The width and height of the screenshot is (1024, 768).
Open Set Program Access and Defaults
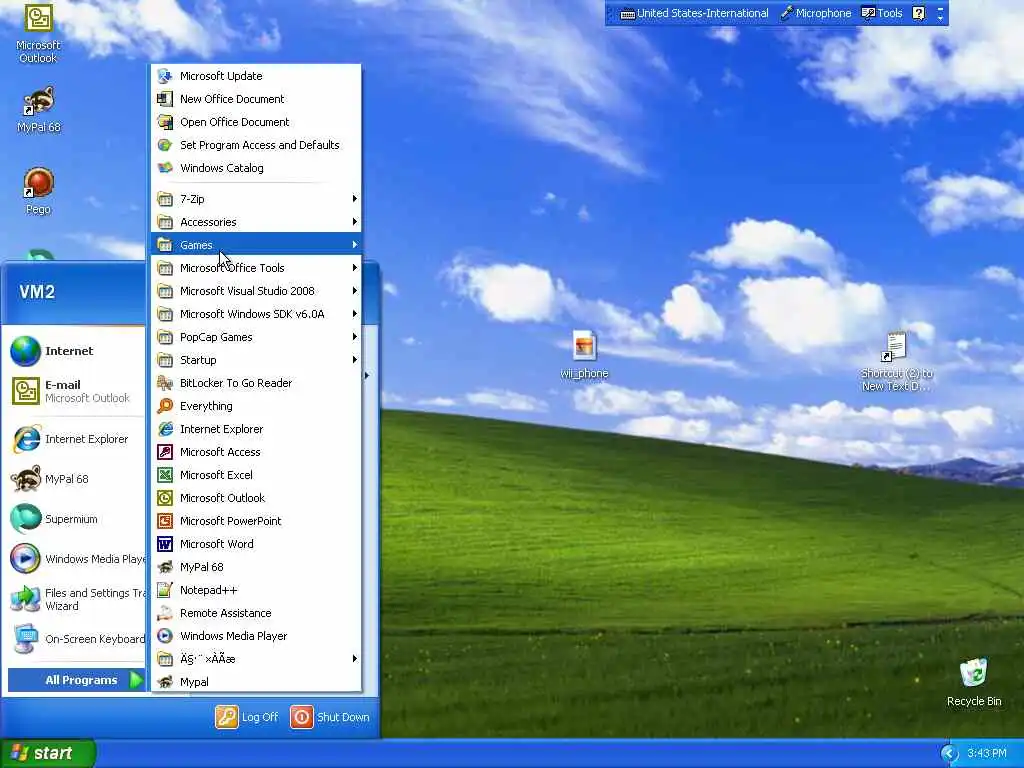(256, 145)
